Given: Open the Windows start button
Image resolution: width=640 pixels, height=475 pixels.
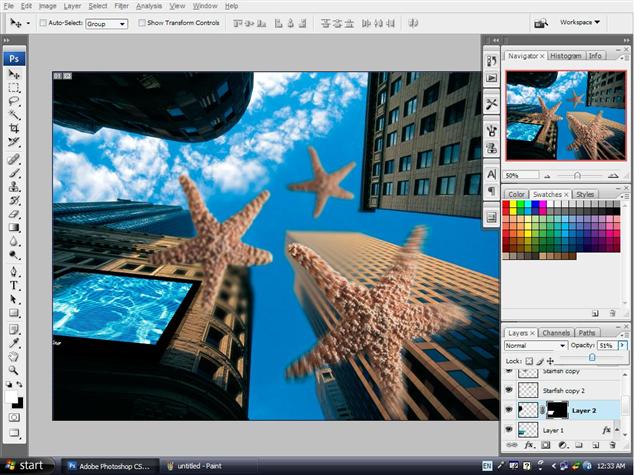Looking at the screenshot, I should coord(28,466).
